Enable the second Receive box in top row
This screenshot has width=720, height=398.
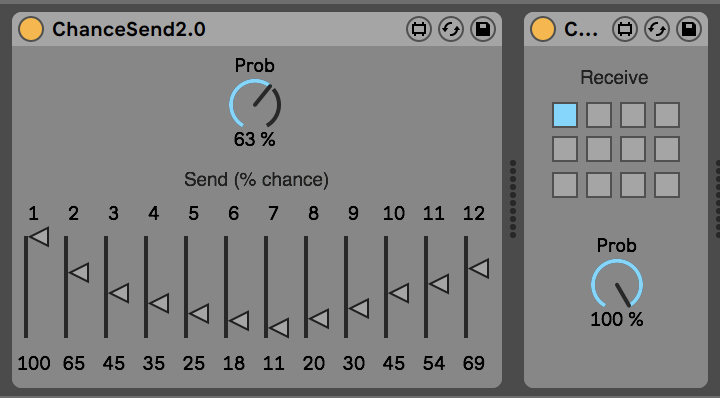599,115
